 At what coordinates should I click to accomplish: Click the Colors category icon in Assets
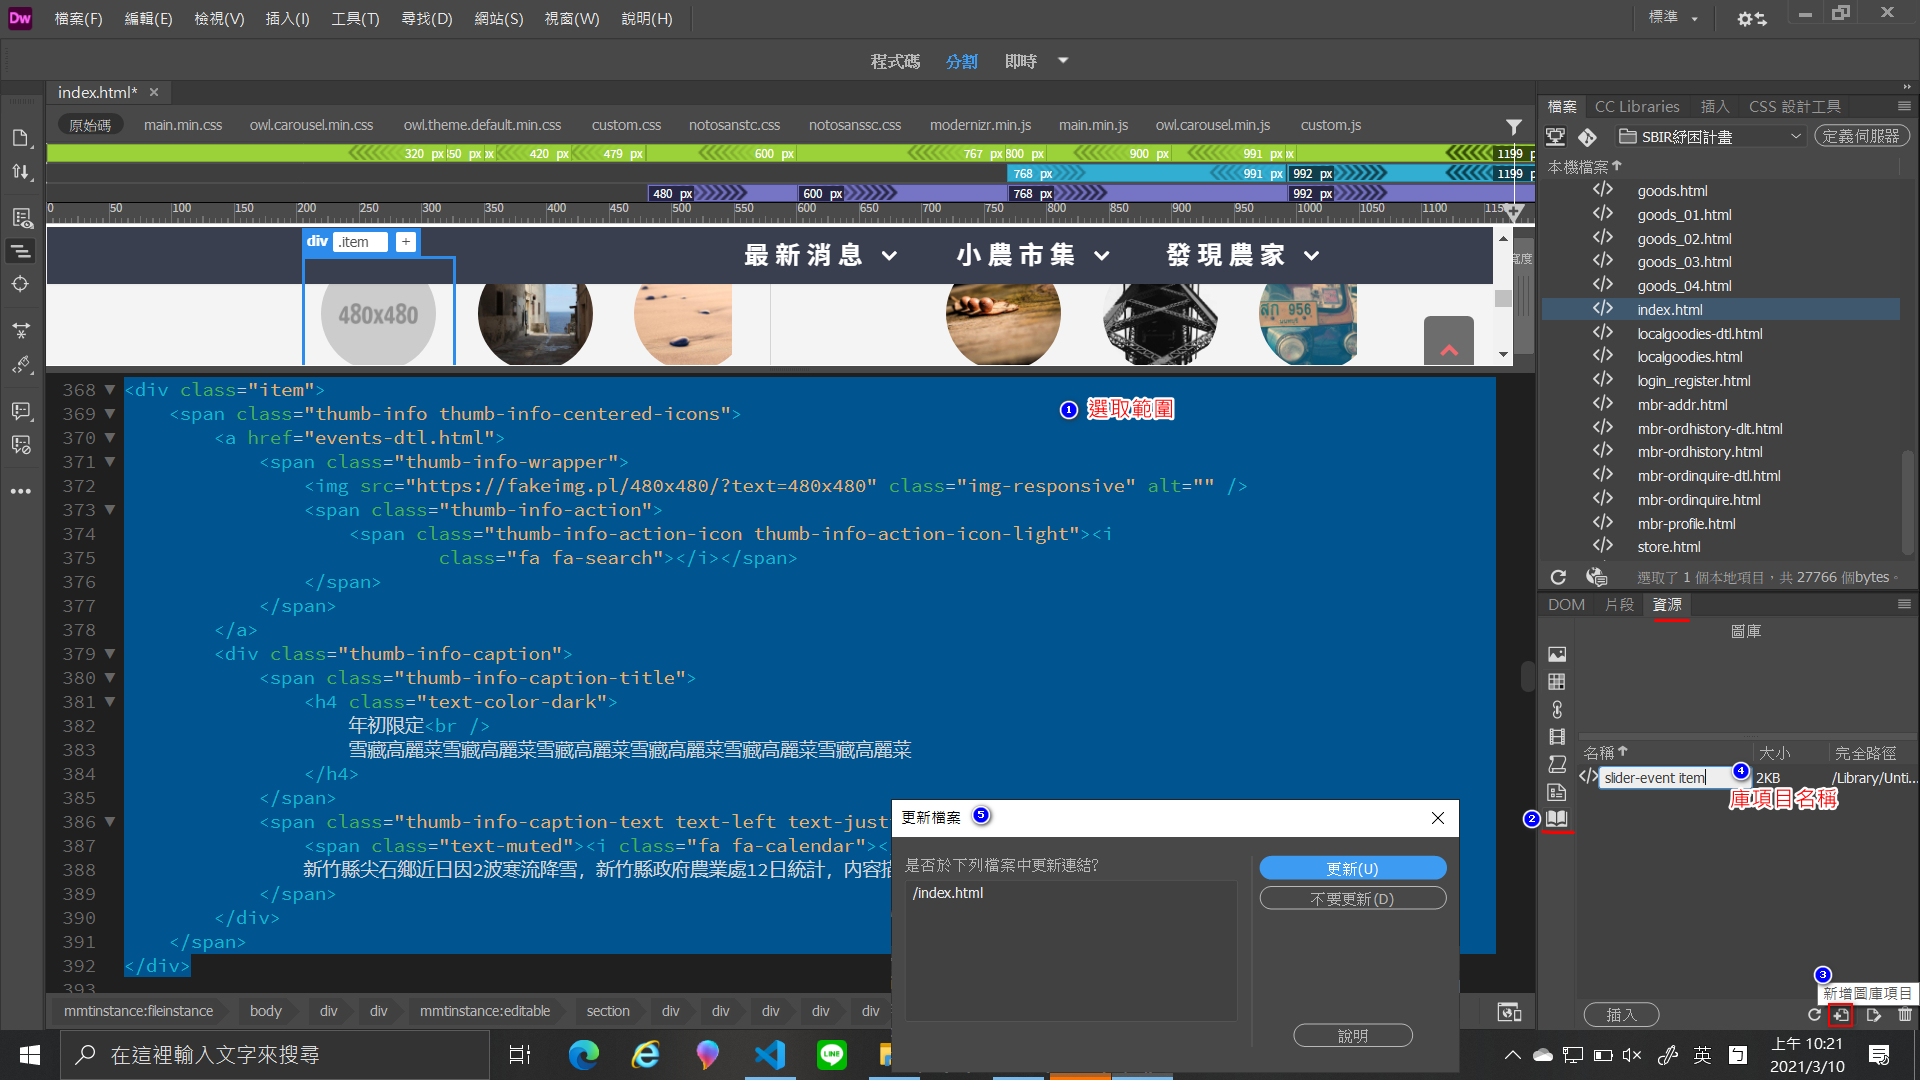pos(1557,682)
